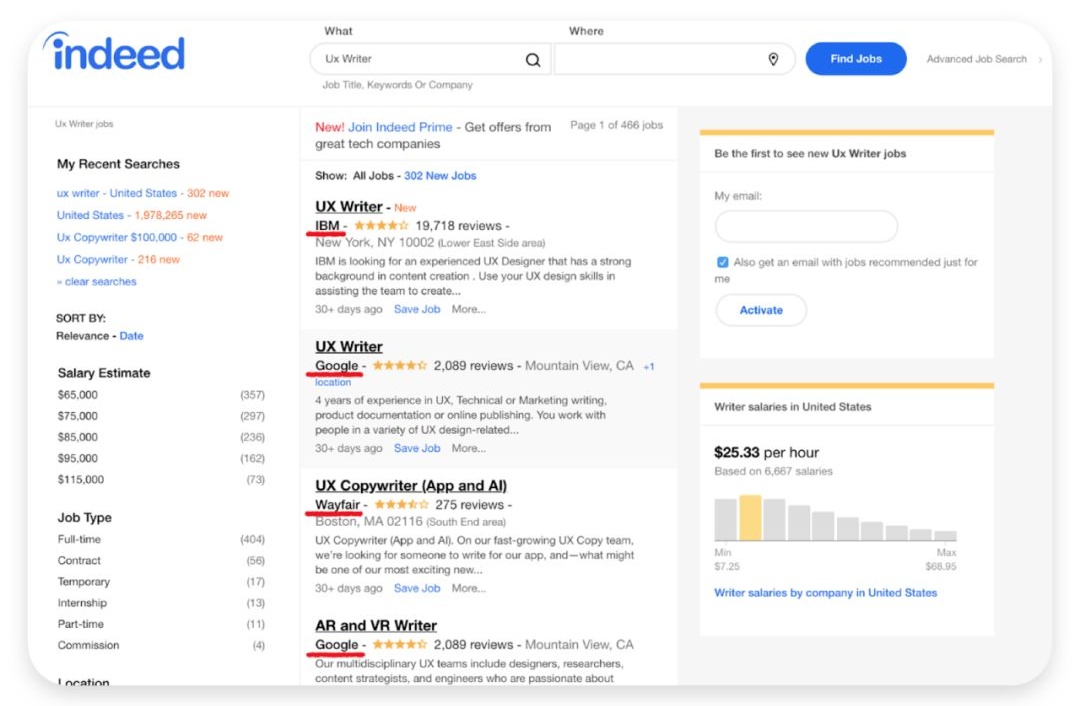Open 'Ux Copywriter - 216 new' recent search
The height and width of the screenshot is (706, 1080).
pos(118,260)
